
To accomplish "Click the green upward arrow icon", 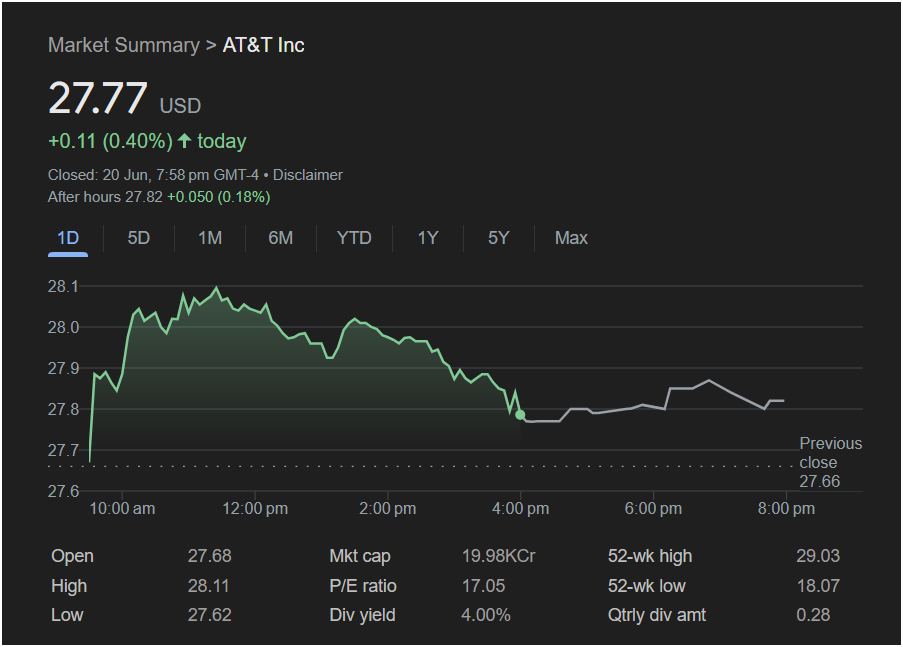I will 184,141.
